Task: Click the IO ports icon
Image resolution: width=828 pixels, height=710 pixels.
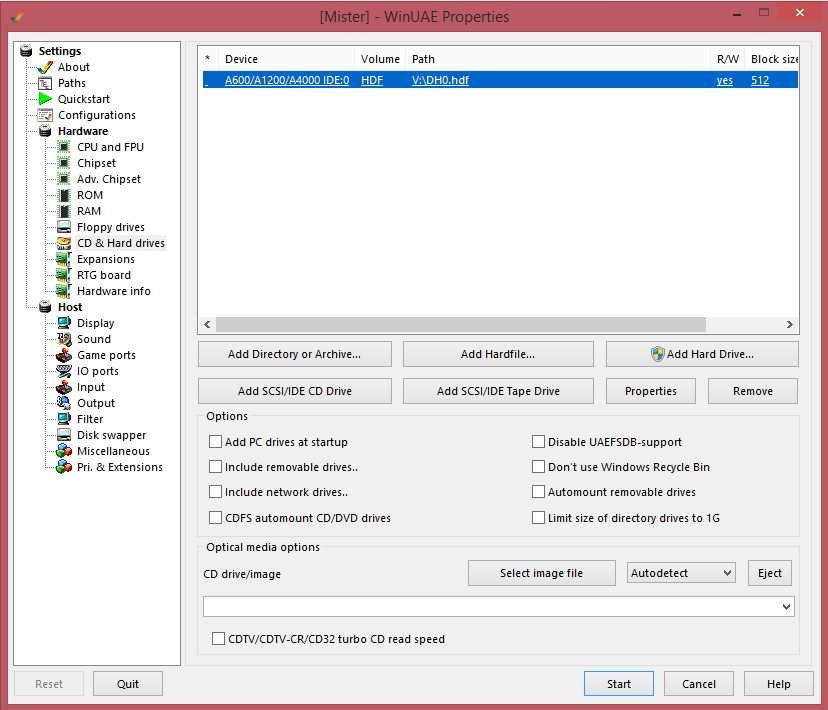Action: point(64,371)
